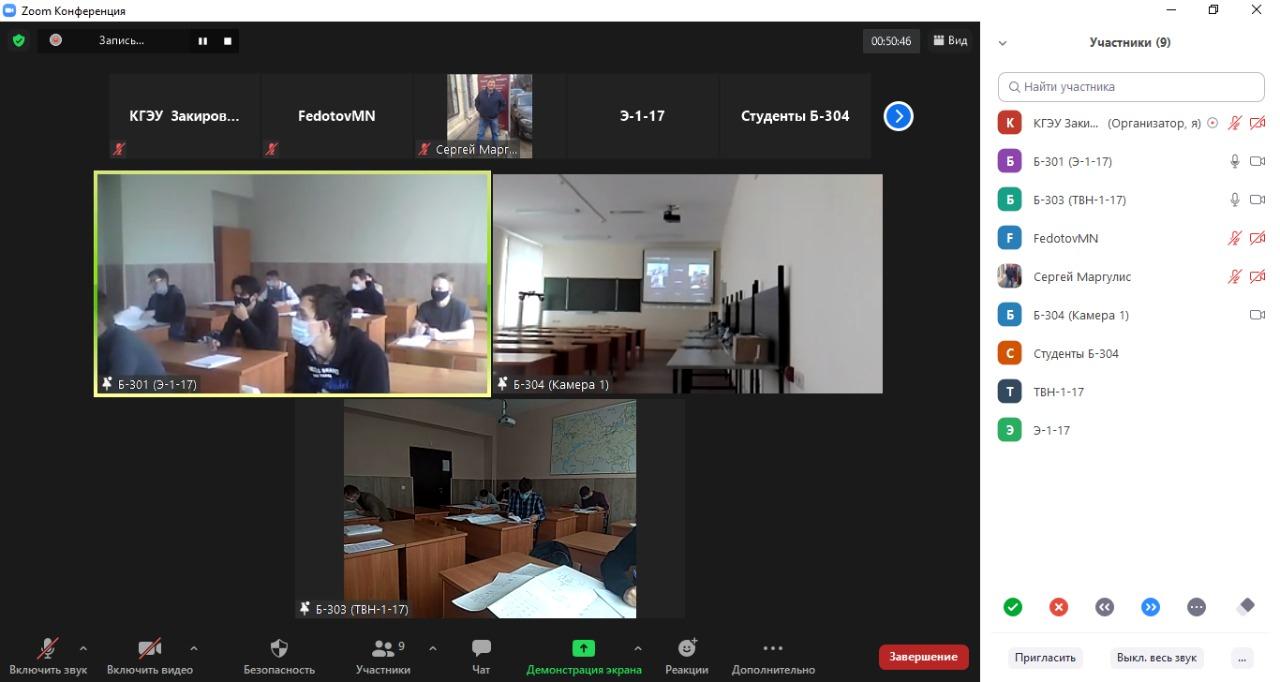This screenshot has height=682, width=1280.
Task: Expand video options arrow beside camera
Action: coord(194,648)
